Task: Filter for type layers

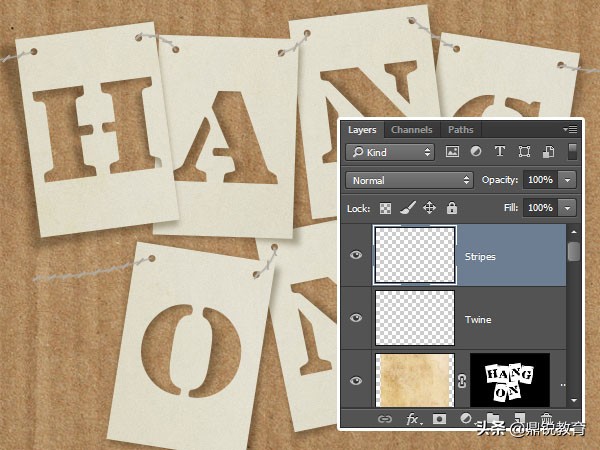Action: coord(500,152)
